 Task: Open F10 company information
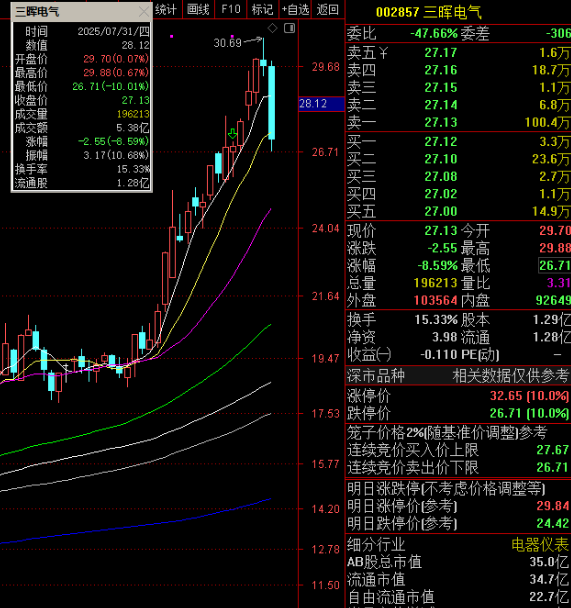pos(231,9)
